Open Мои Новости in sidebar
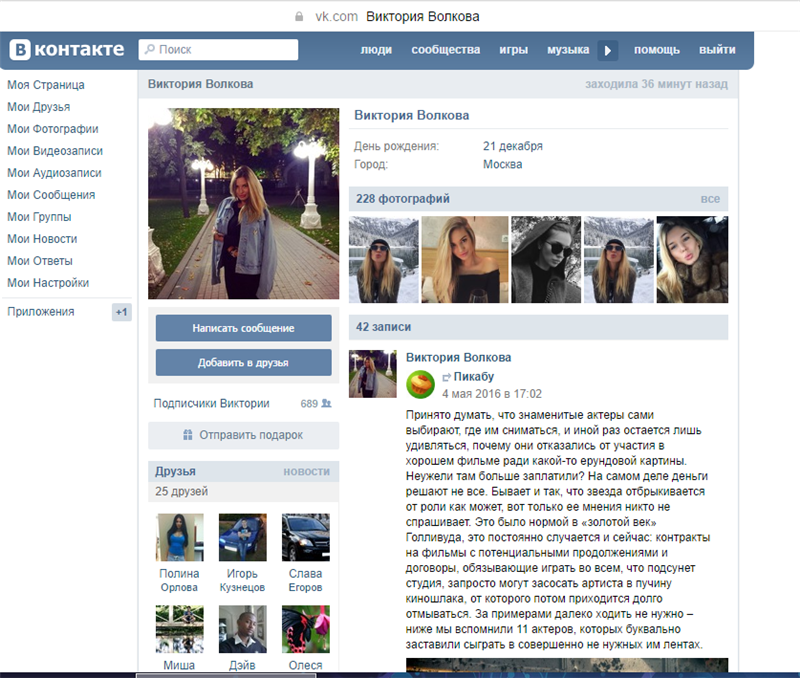 click(42, 238)
